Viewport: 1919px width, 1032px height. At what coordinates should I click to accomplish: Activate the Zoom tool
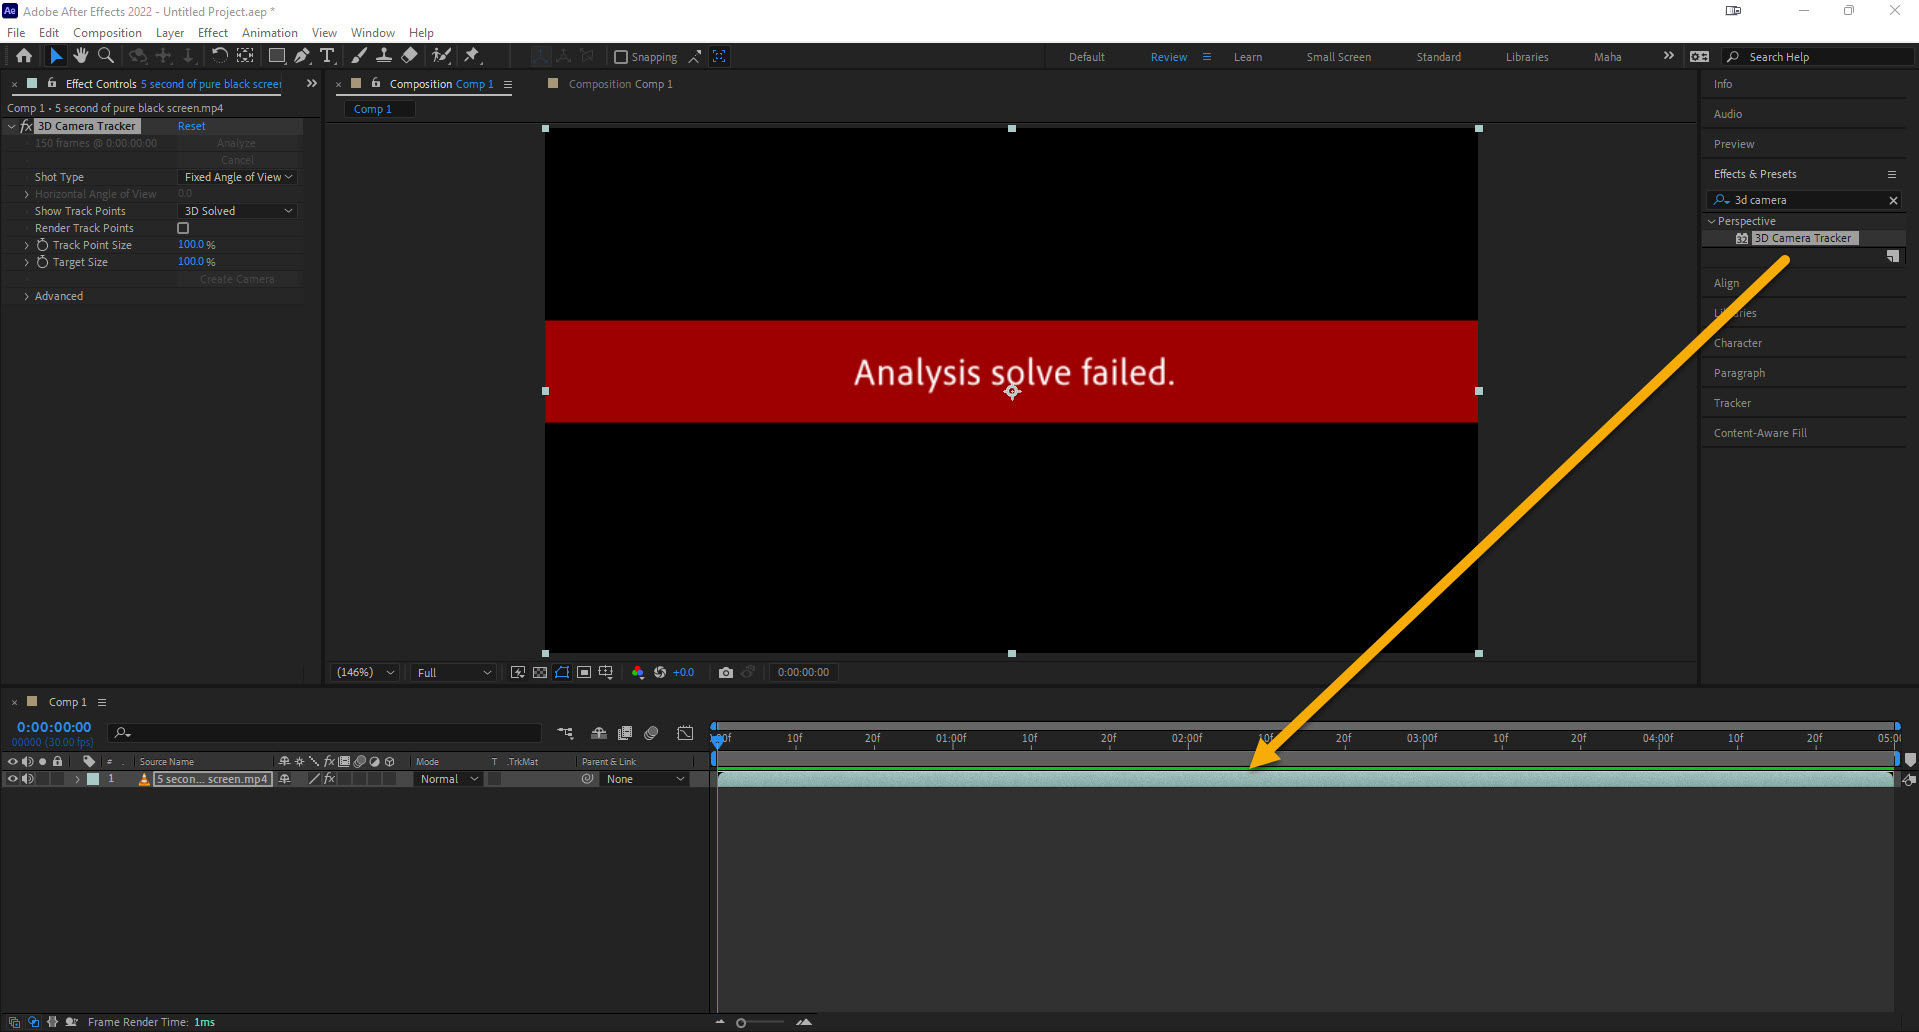[x=105, y=56]
